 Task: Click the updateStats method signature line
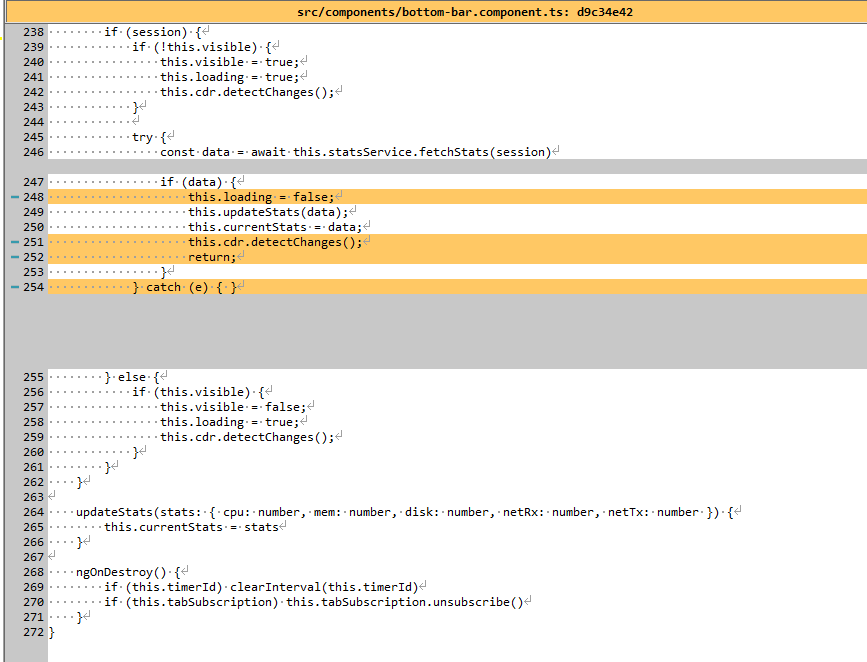click(405, 512)
